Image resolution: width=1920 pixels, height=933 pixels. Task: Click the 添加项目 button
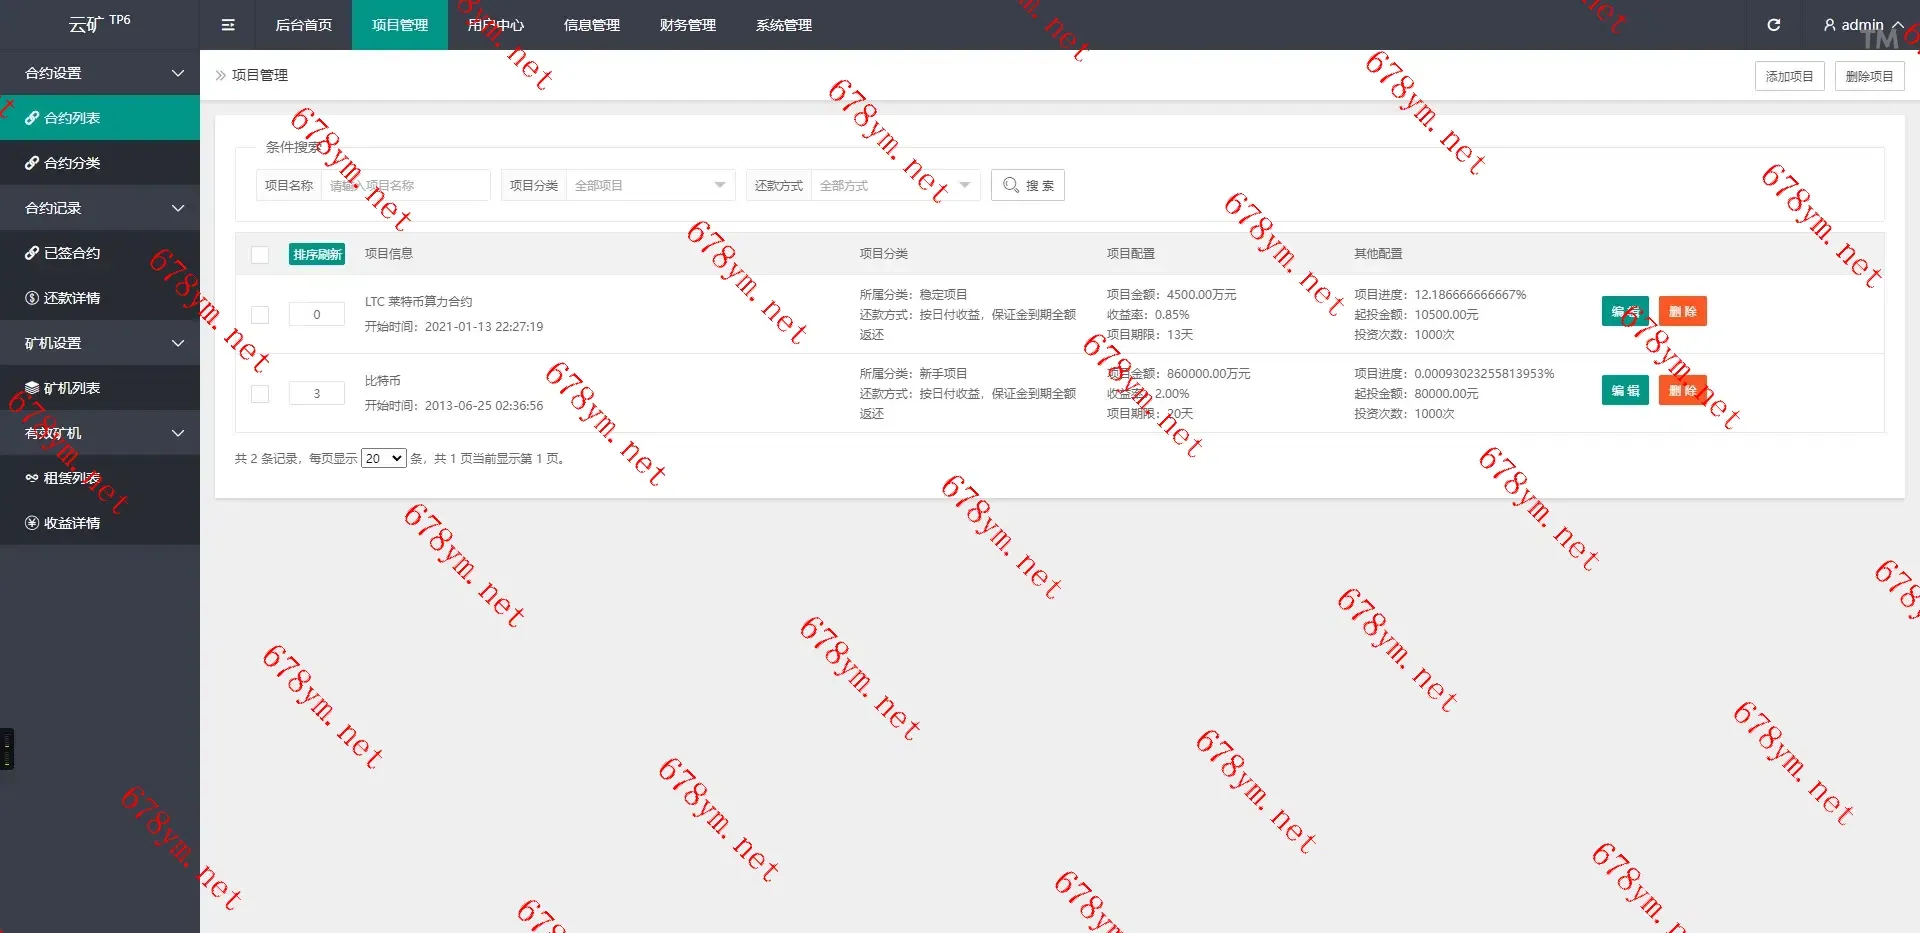coord(1789,76)
